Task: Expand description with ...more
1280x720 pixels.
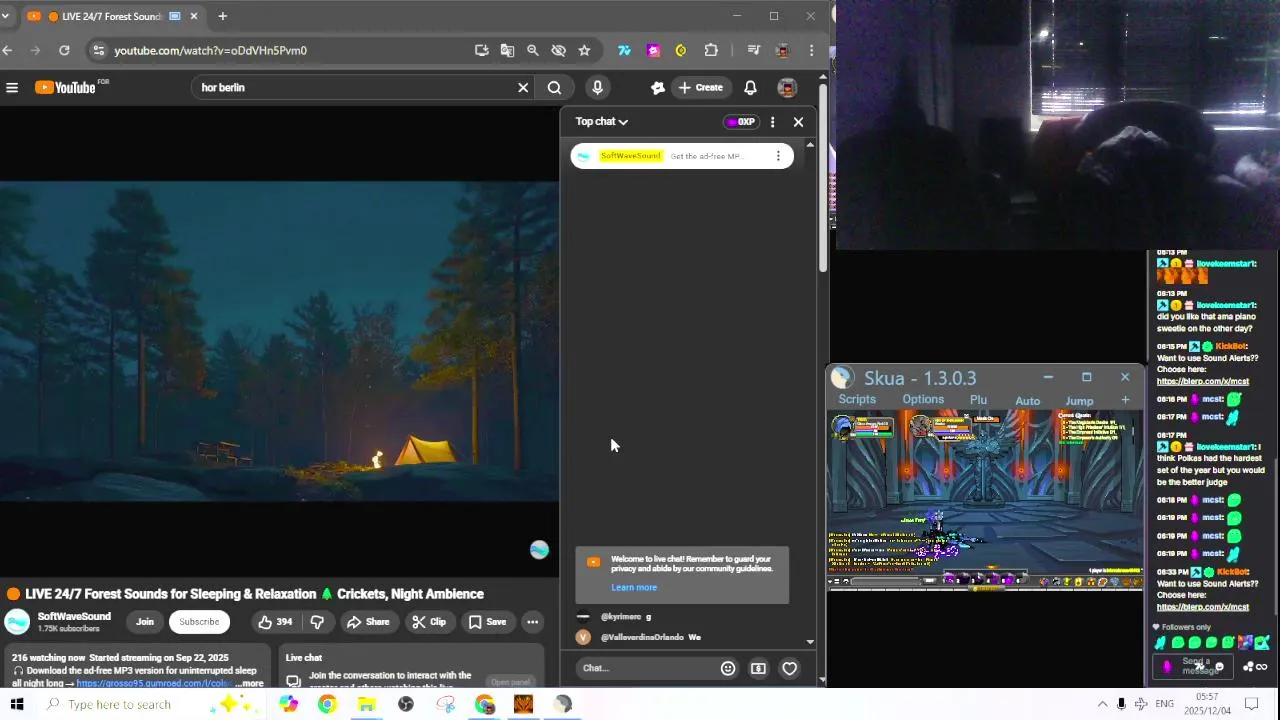Action: [250, 684]
